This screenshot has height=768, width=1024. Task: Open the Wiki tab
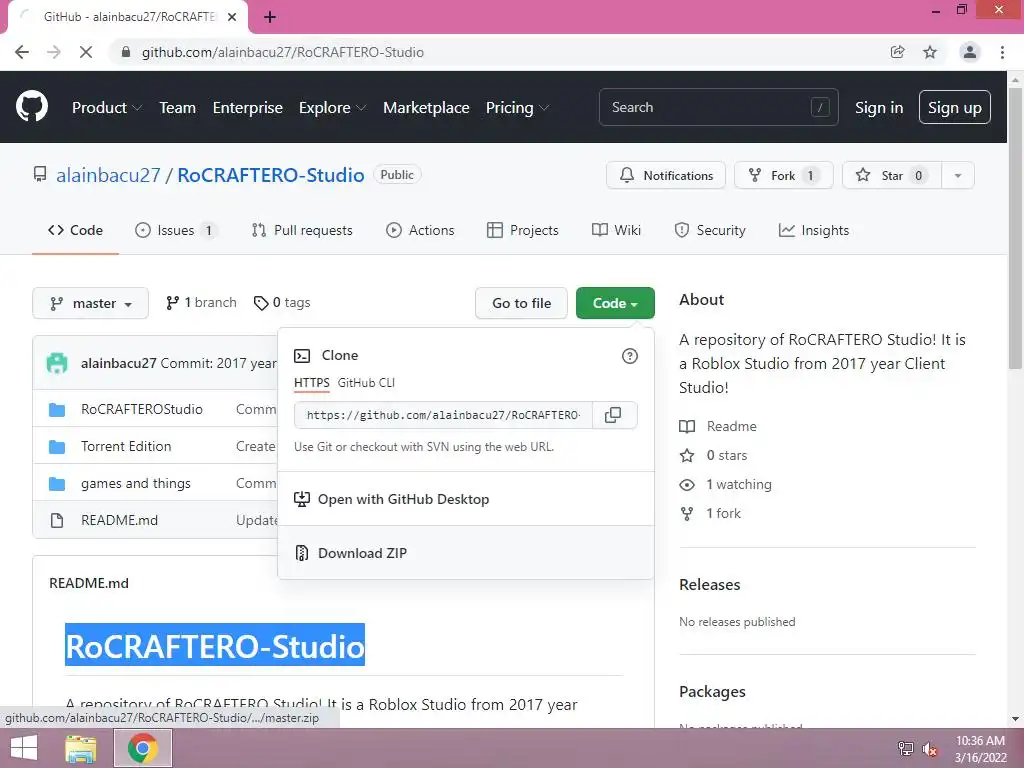(x=616, y=231)
